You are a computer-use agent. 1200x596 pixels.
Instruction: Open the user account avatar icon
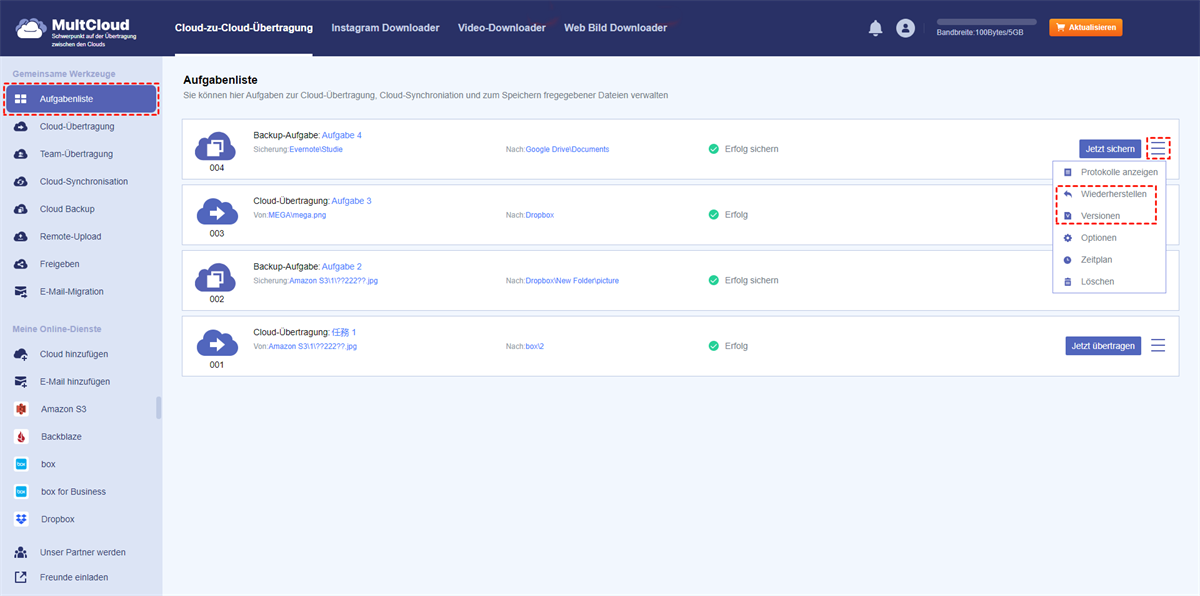pos(905,28)
